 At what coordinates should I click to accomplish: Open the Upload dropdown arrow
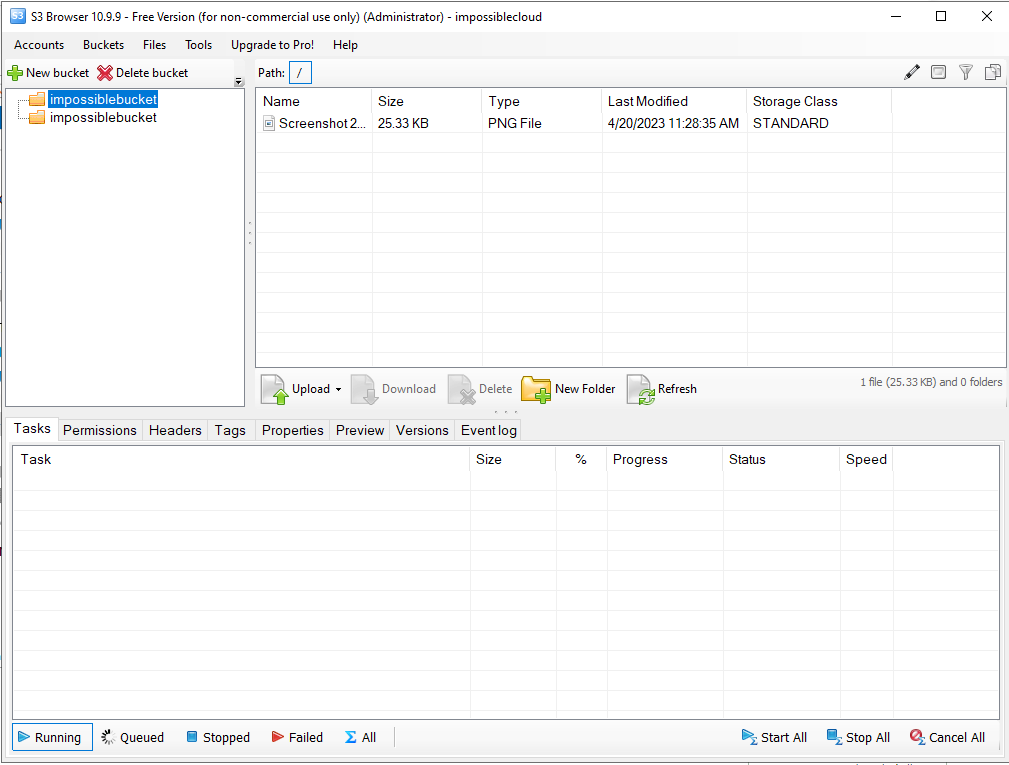tap(338, 389)
